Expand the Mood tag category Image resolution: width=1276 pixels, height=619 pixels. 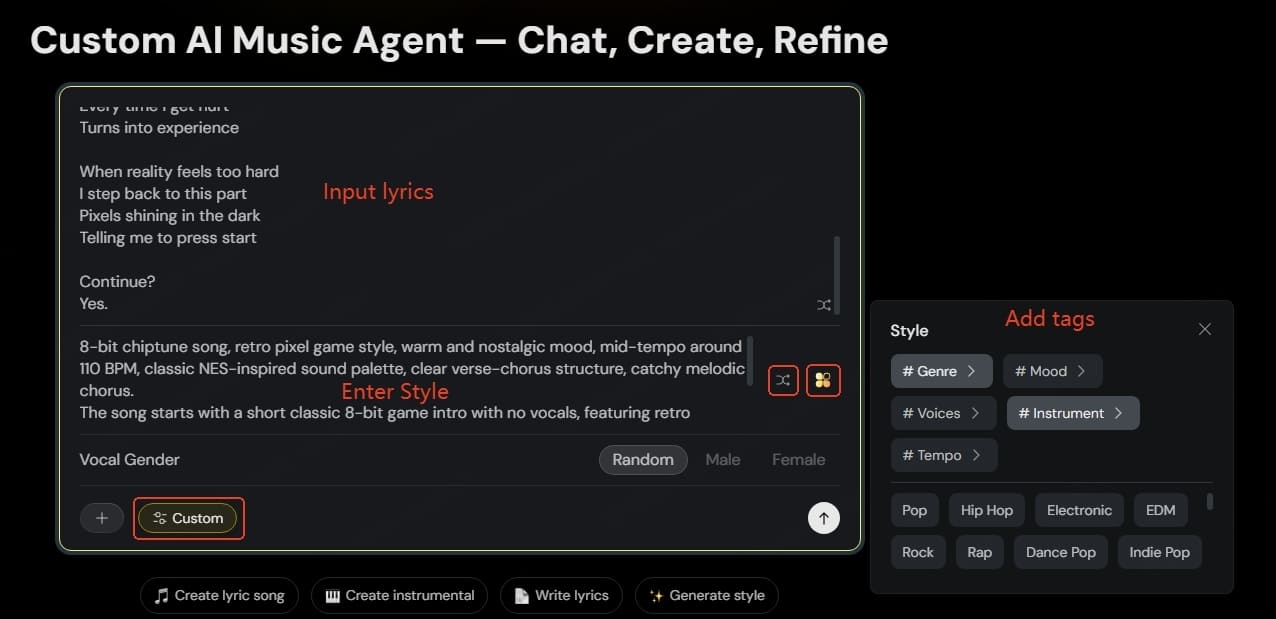coord(1051,371)
